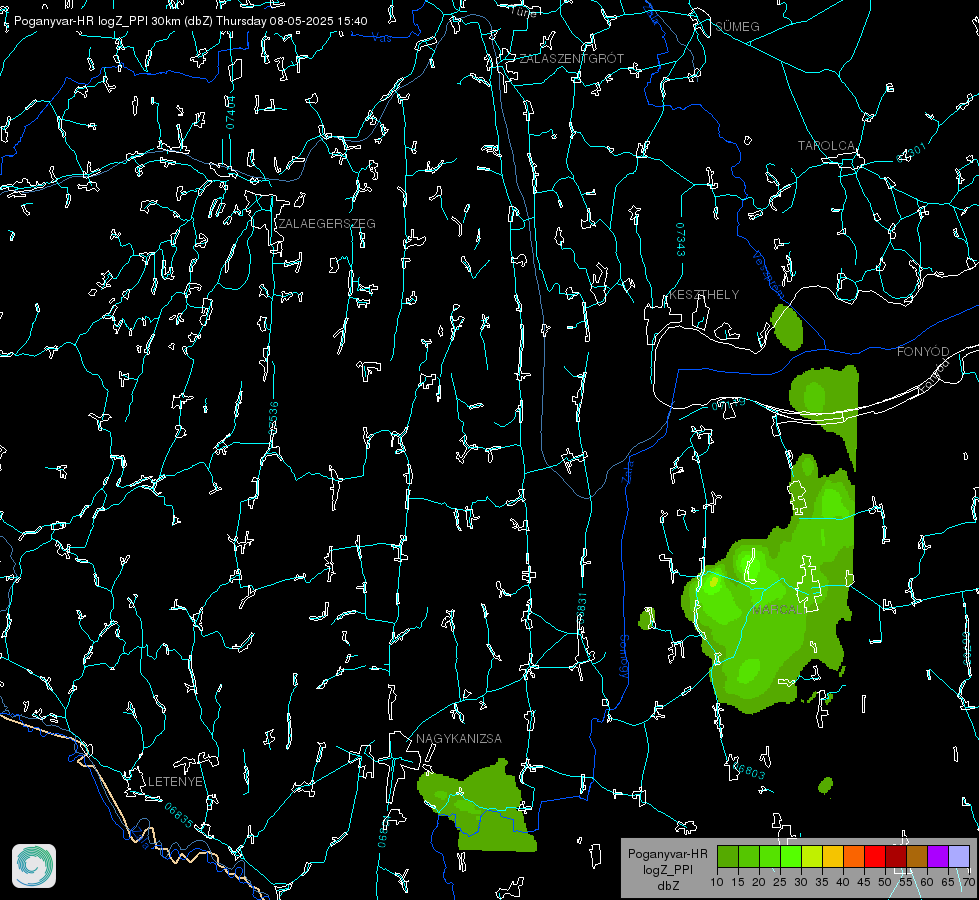
Task: Select the 40–45 dBZ orange swatch
Action: pyautogui.click(x=854, y=857)
